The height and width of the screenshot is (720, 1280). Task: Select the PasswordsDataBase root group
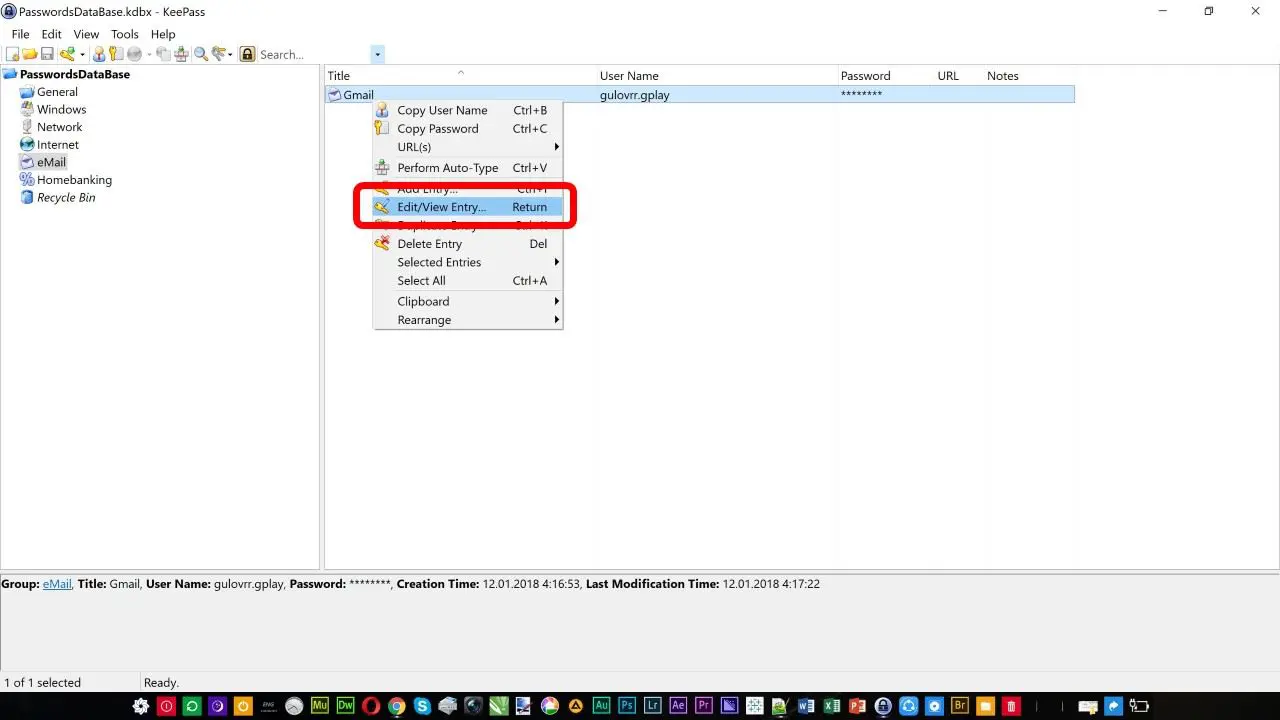pyautogui.click(x=75, y=74)
